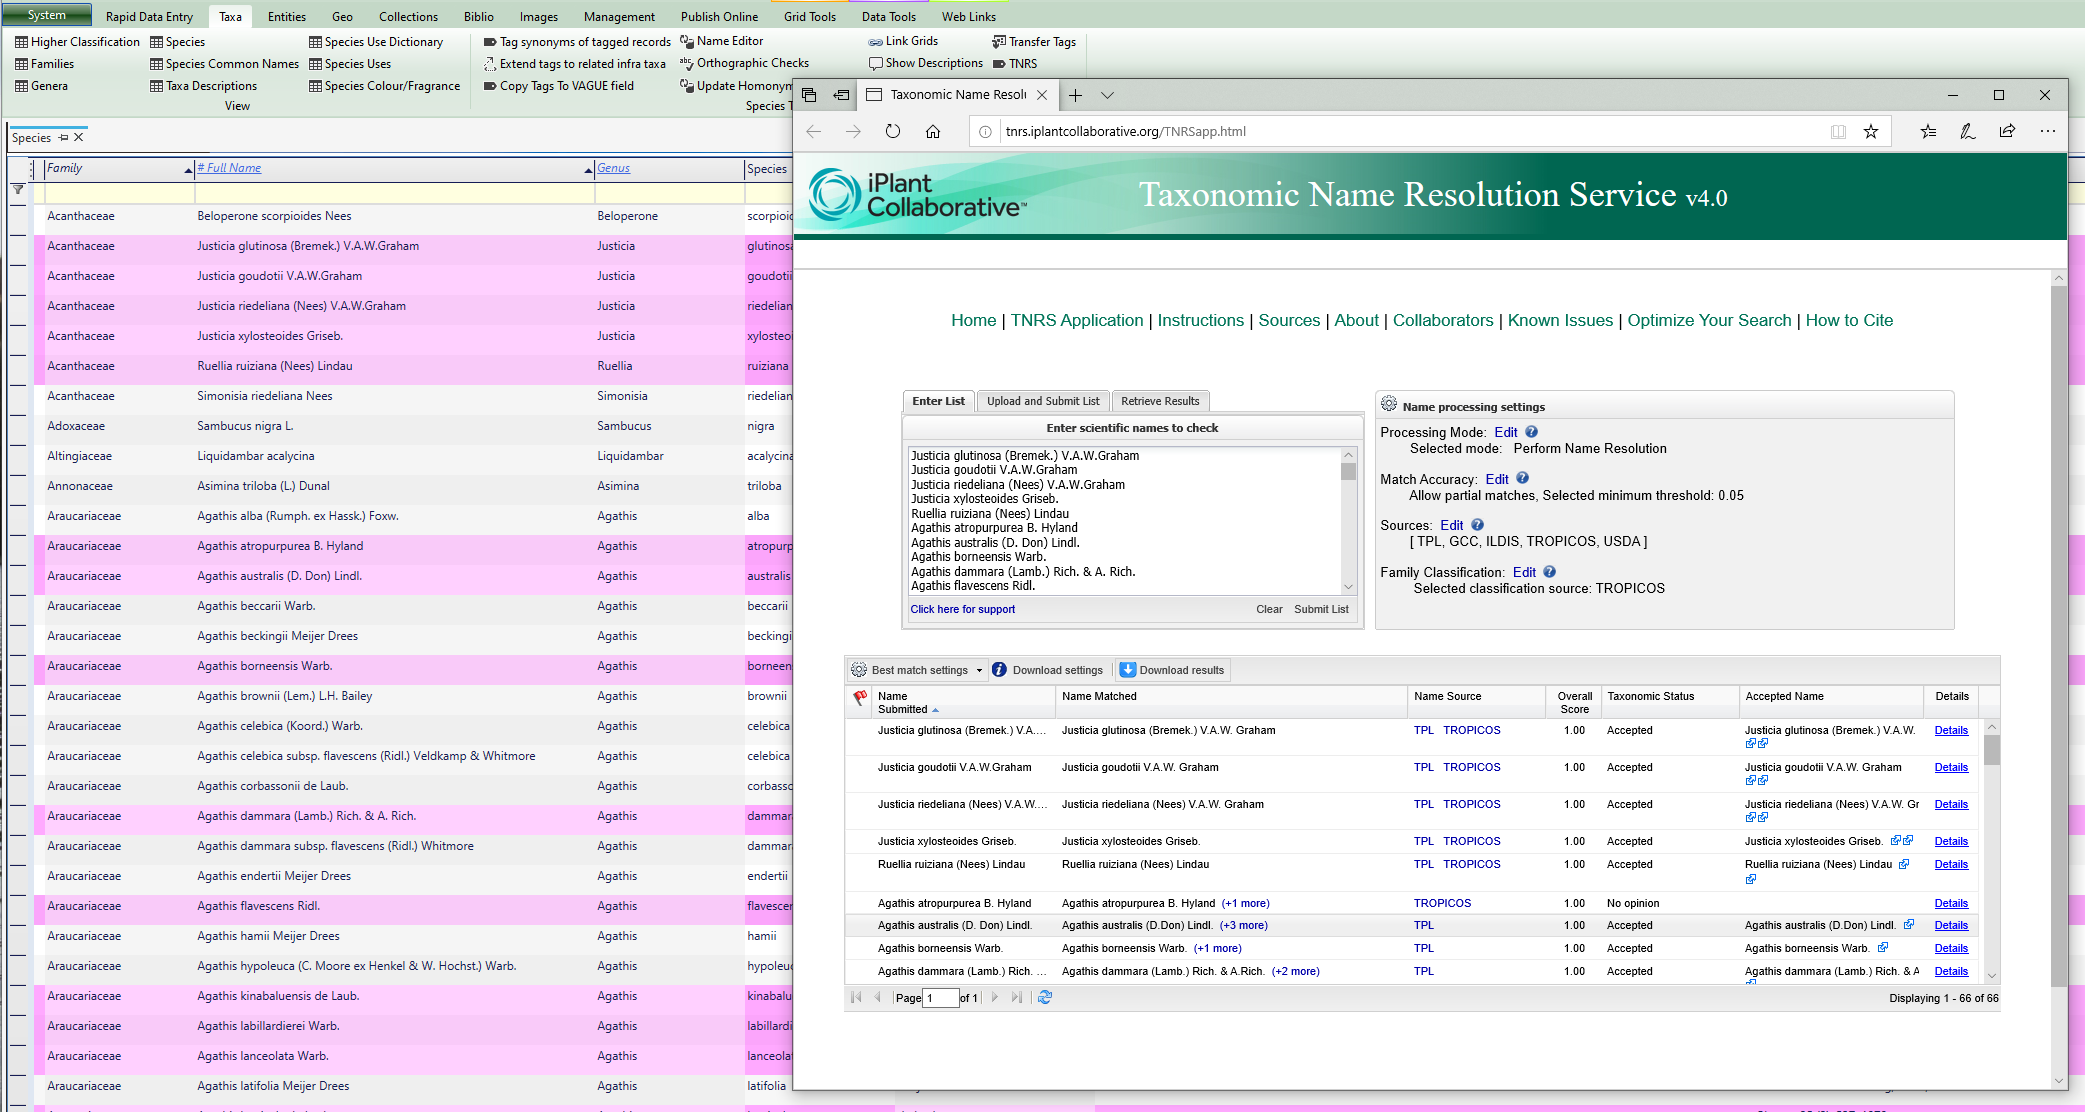
Task: Run Copy Tags To VAGUE field
Action: tap(558, 86)
